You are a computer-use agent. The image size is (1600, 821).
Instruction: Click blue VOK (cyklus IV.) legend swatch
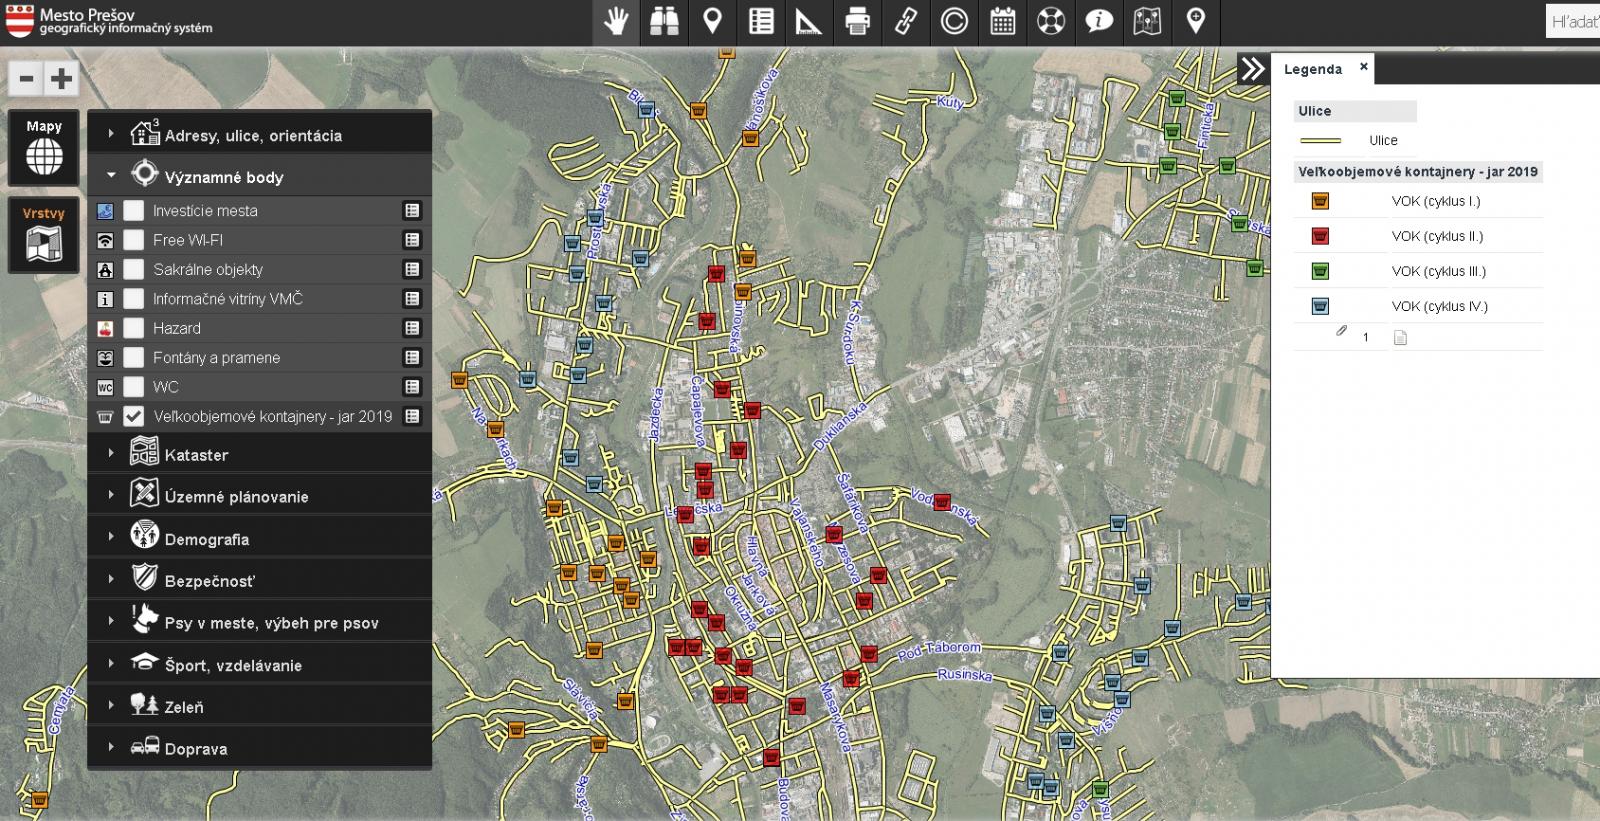pyautogui.click(x=1320, y=306)
